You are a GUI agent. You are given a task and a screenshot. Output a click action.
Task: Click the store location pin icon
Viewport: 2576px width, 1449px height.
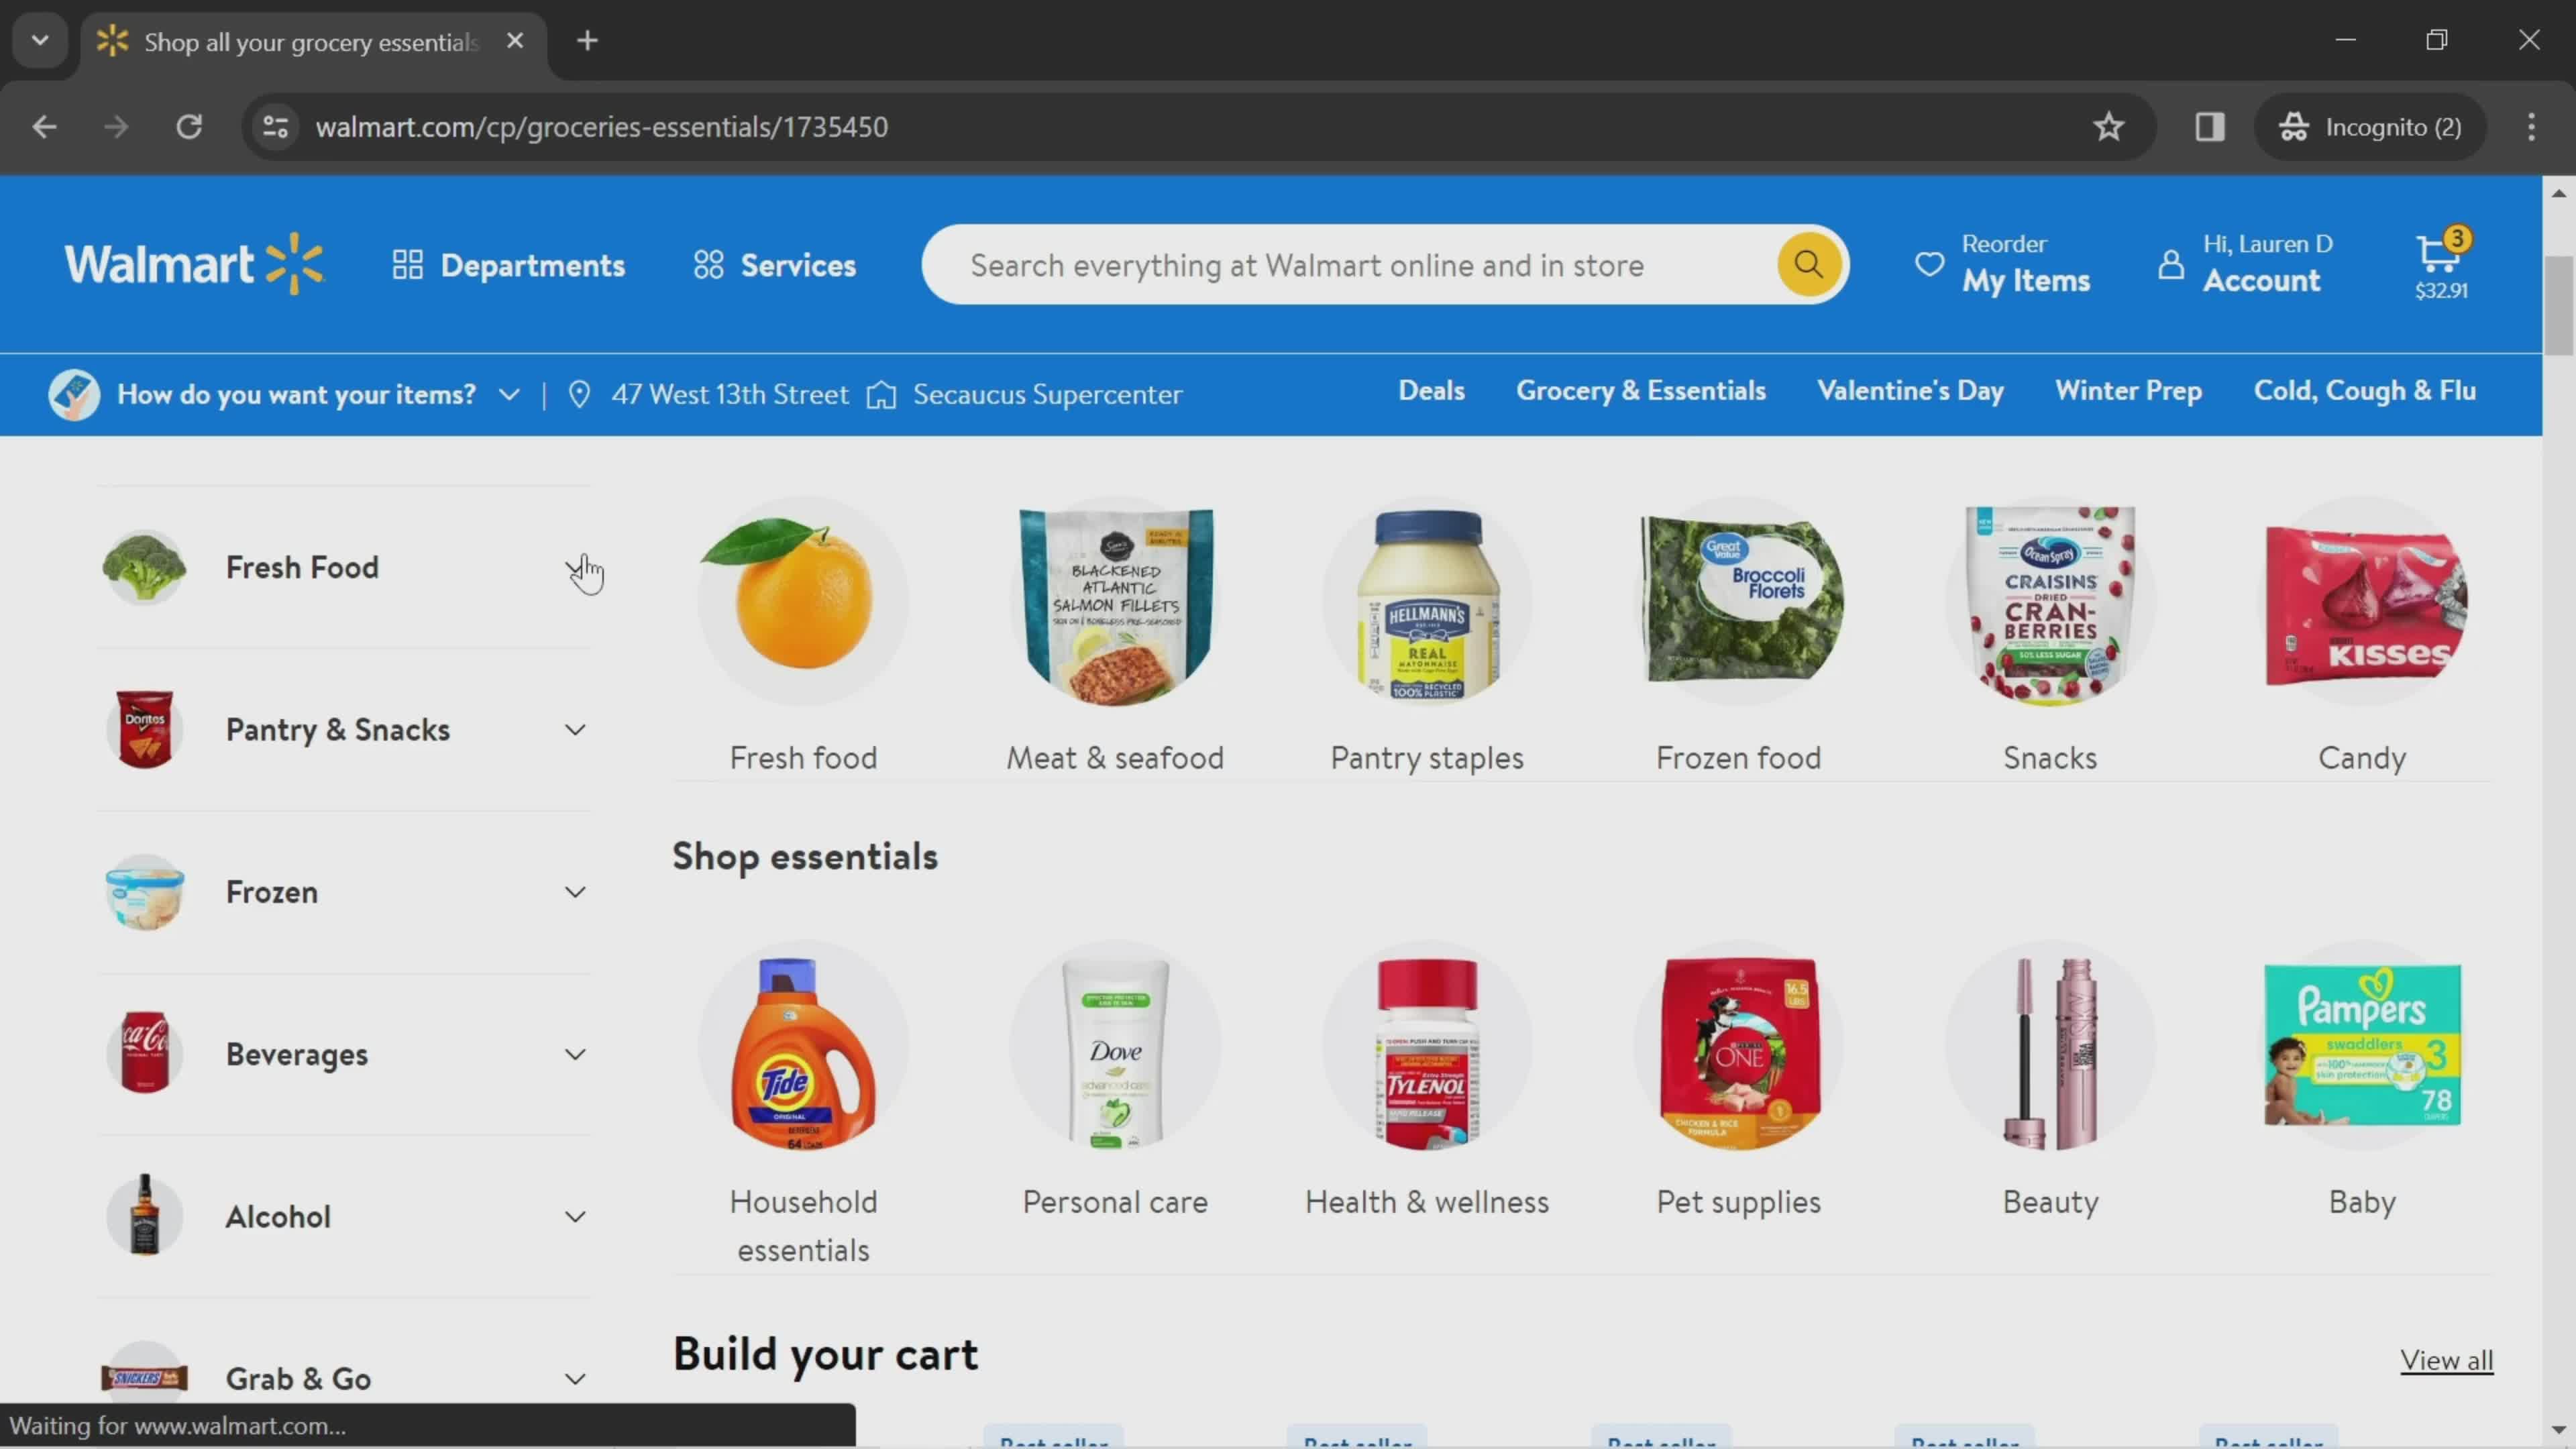point(578,392)
